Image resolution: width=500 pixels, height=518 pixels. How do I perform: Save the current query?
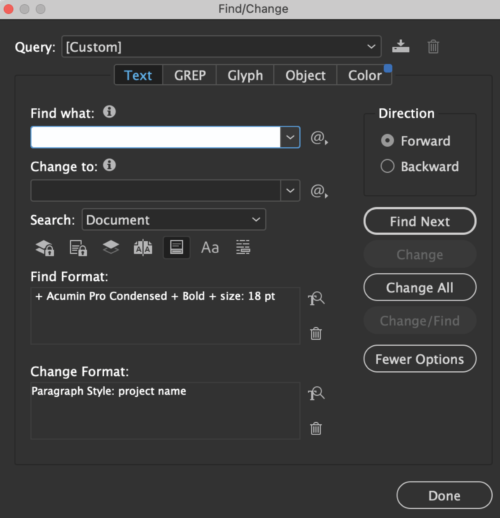click(x=400, y=46)
